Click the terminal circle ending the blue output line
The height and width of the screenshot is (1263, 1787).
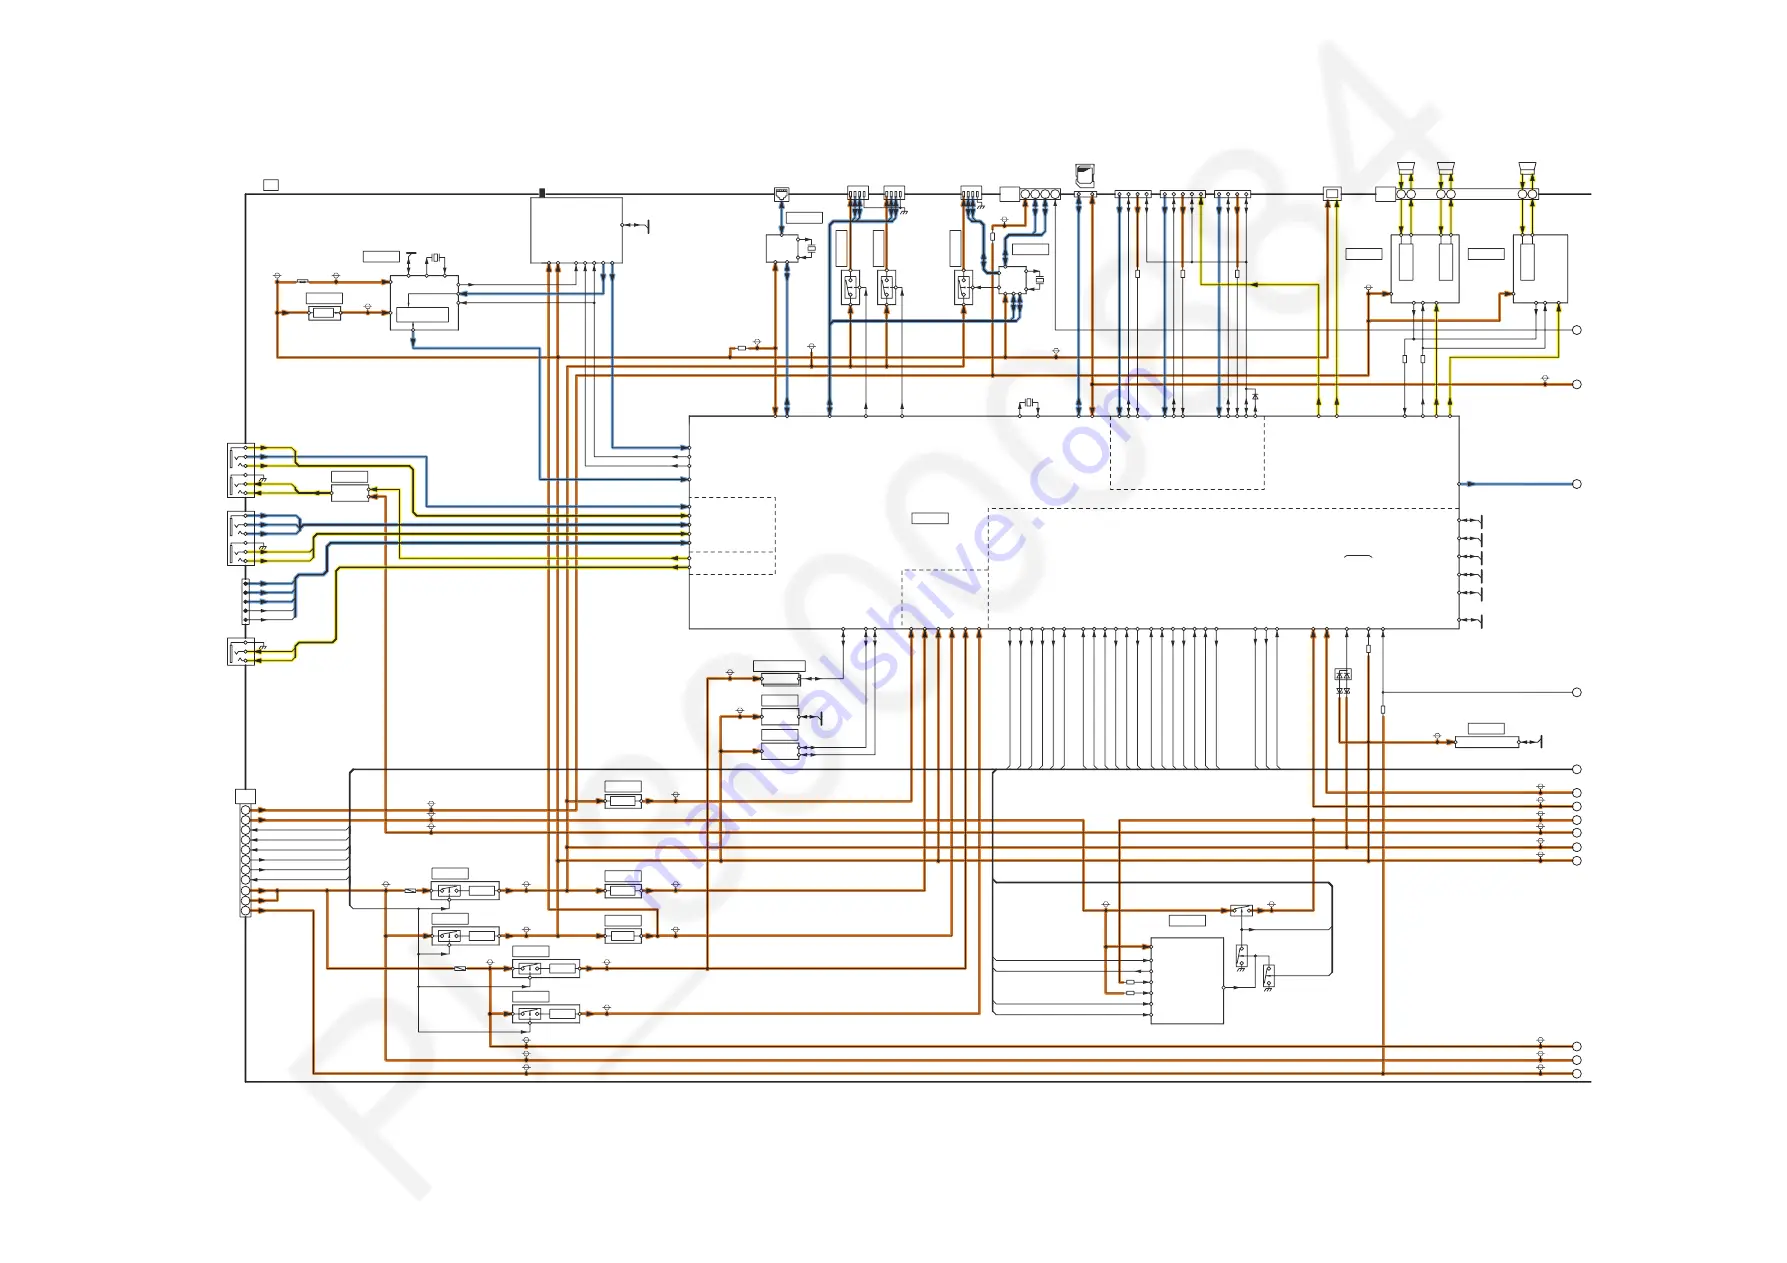1577,484
